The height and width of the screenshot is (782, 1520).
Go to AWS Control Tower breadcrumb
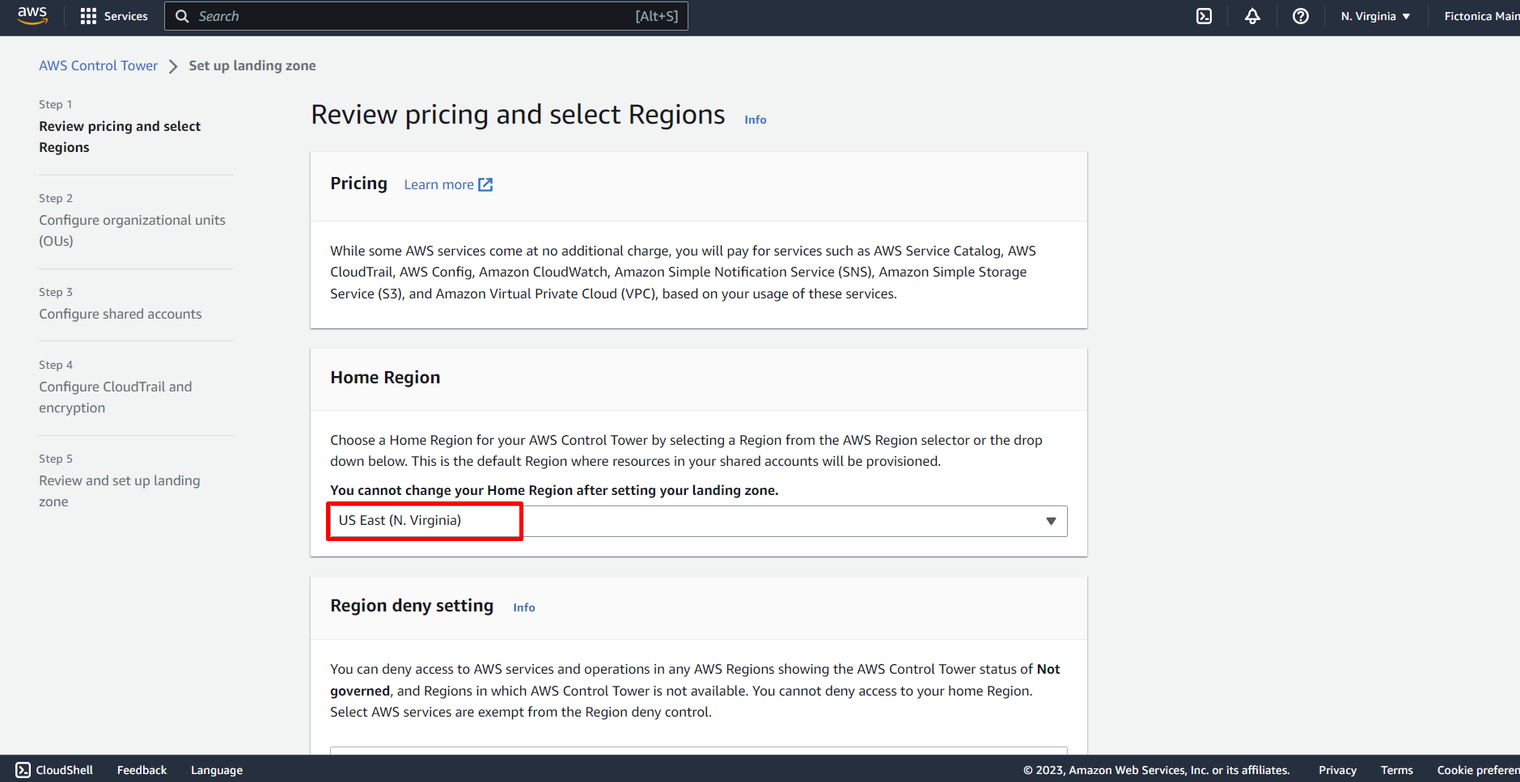(98, 66)
